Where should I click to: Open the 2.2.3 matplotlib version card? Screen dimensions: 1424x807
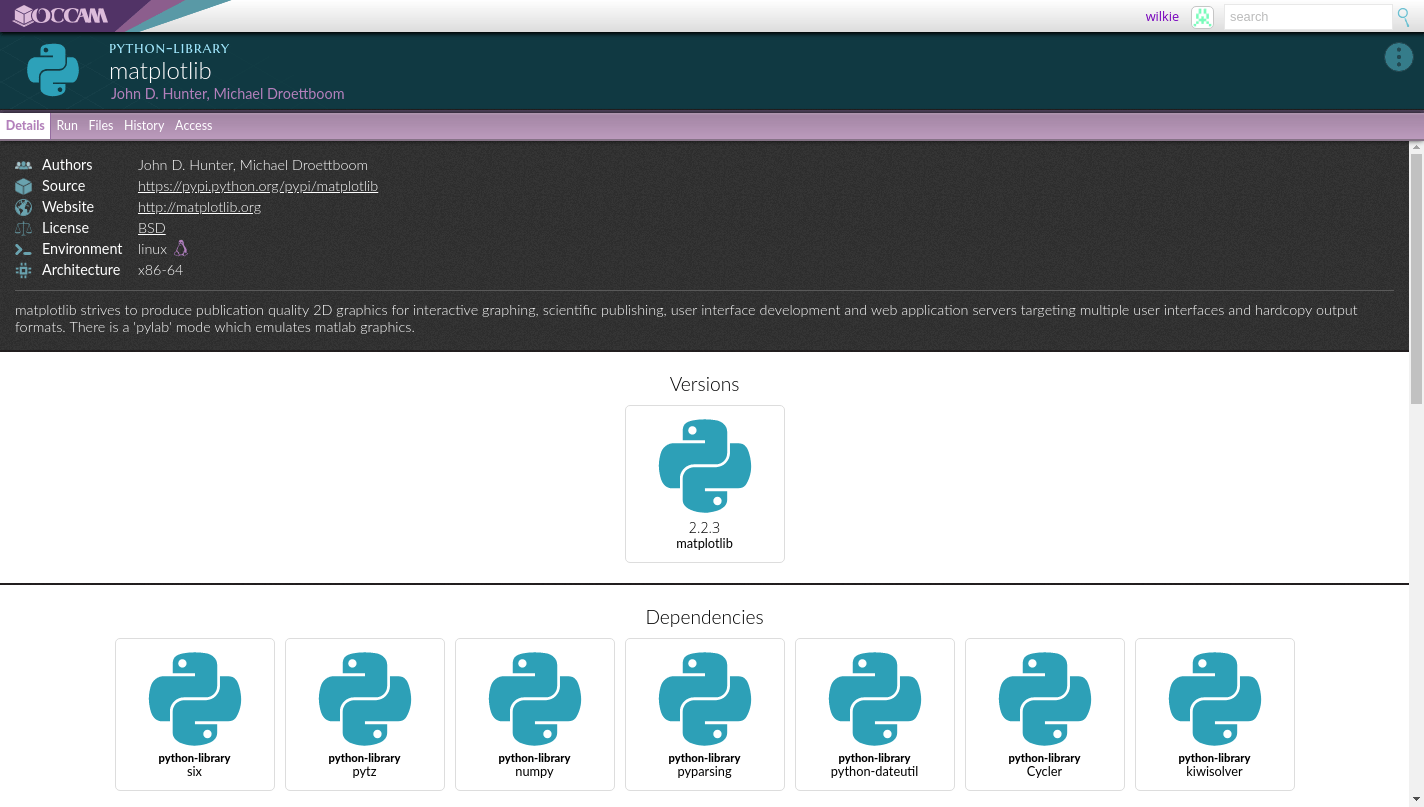click(705, 484)
